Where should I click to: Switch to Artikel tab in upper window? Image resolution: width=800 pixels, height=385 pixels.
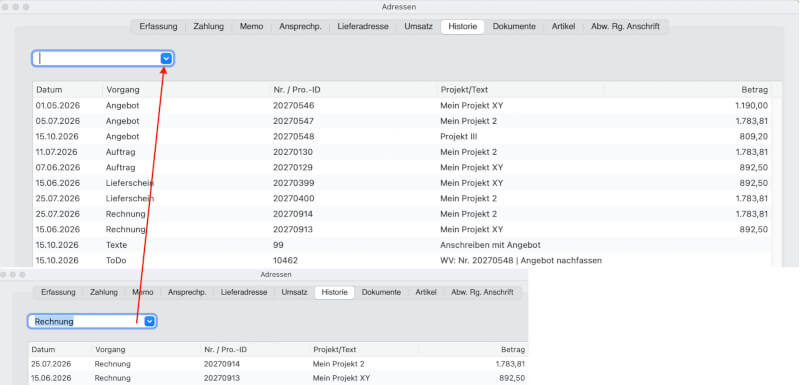point(563,27)
